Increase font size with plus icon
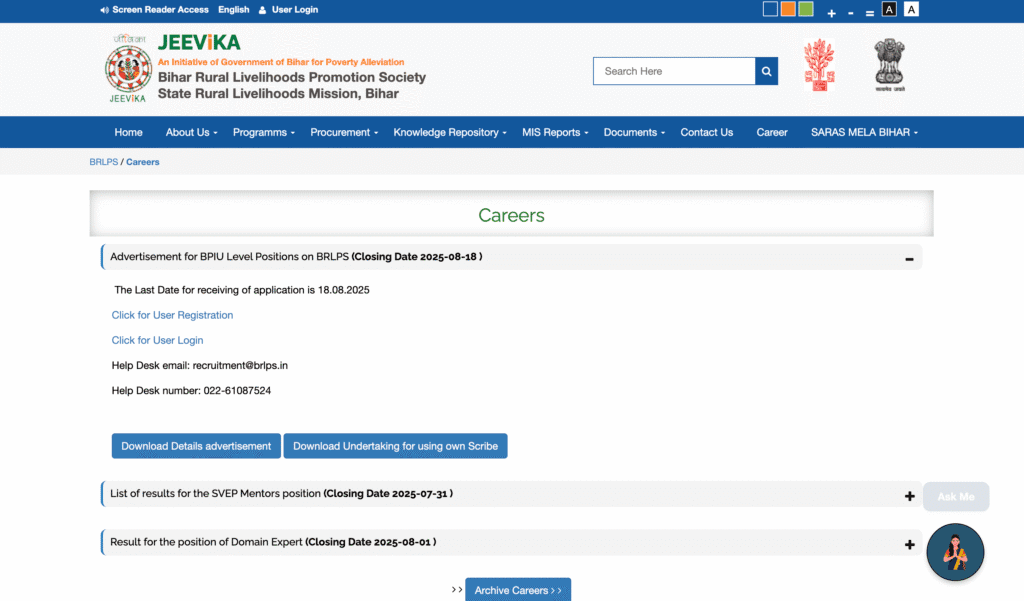1024x601 pixels. click(831, 13)
